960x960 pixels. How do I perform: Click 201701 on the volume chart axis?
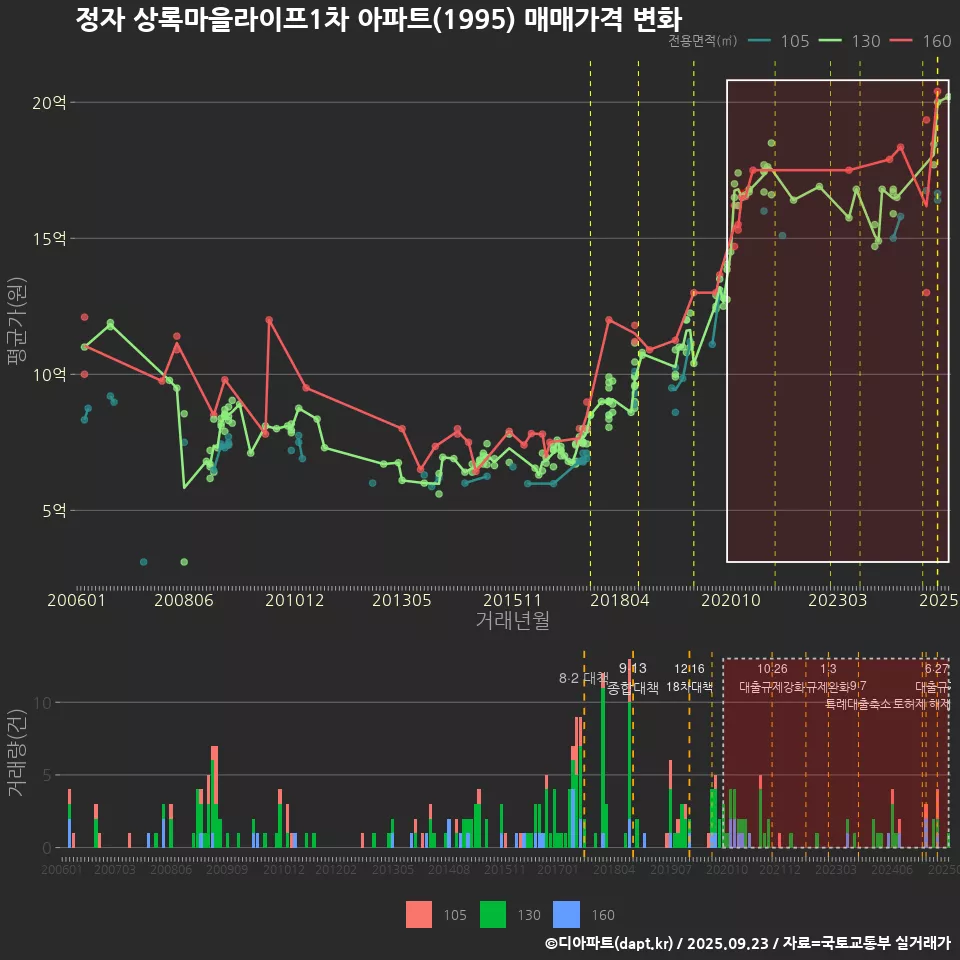pyautogui.click(x=558, y=869)
